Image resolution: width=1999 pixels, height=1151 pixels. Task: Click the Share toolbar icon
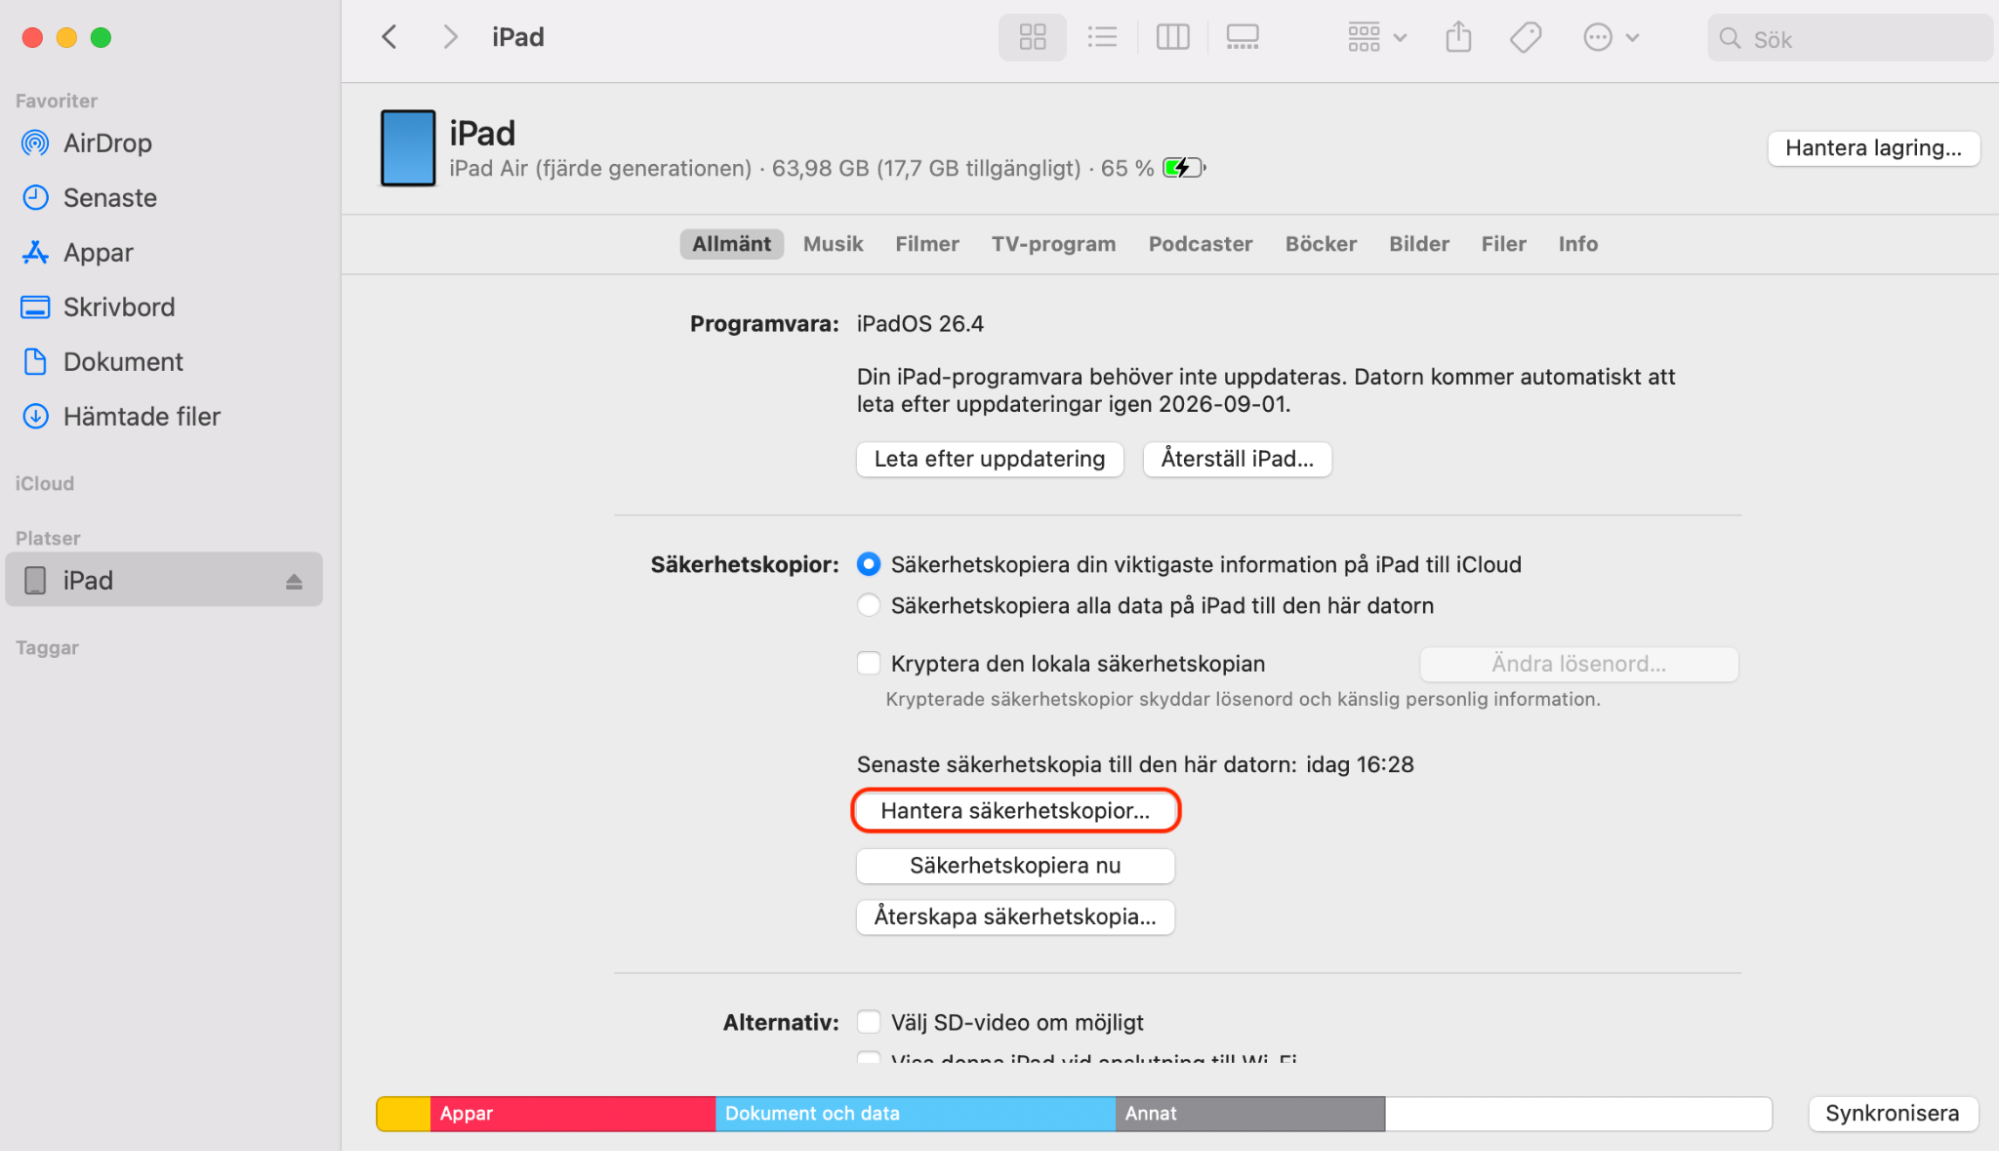point(1458,38)
